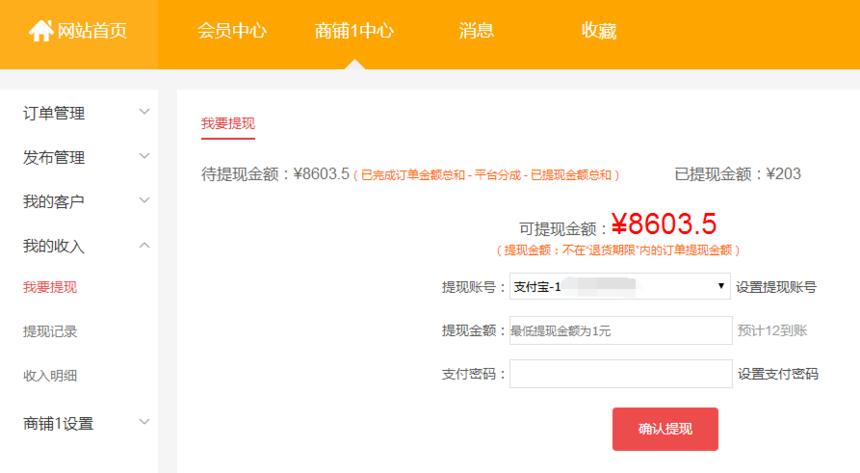Viewport: 860px width, 473px height.
Task: Click the 设置支付密码 link
Action: pyautogui.click(x=777, y=374)
